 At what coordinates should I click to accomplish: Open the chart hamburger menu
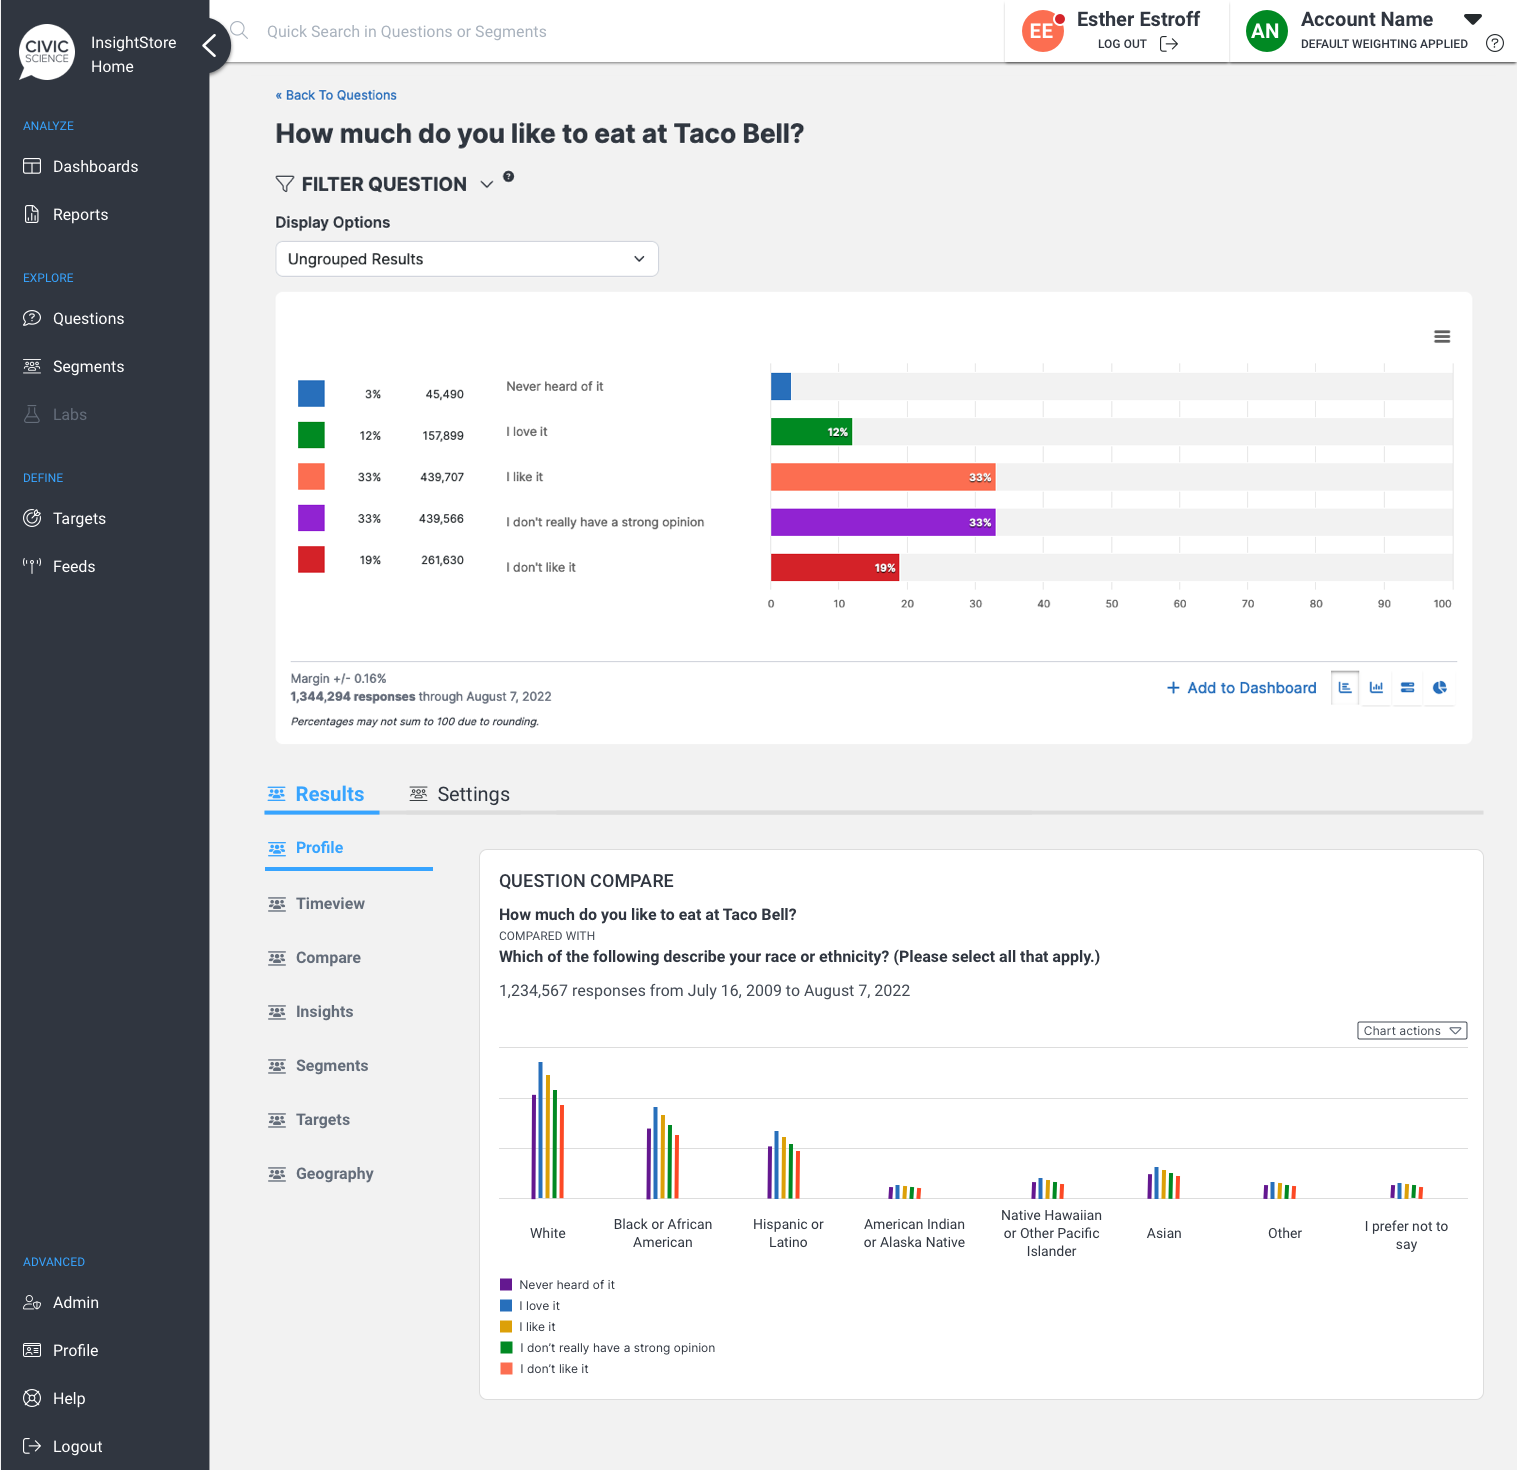coord(1442,337)
